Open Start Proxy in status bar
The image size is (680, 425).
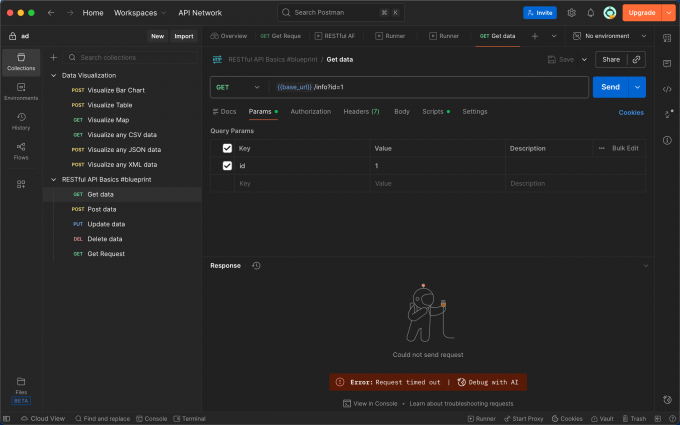(523, 418)
